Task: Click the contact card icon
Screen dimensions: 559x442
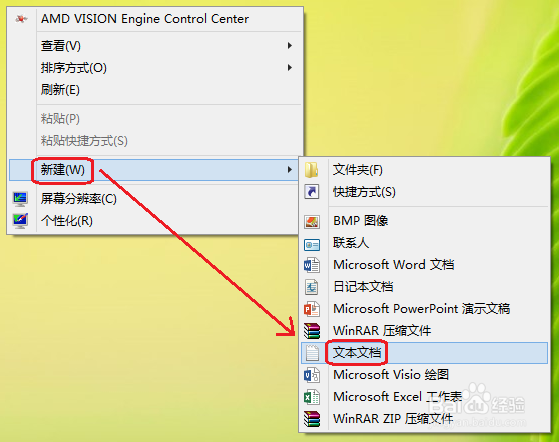Action: [312, 245]
